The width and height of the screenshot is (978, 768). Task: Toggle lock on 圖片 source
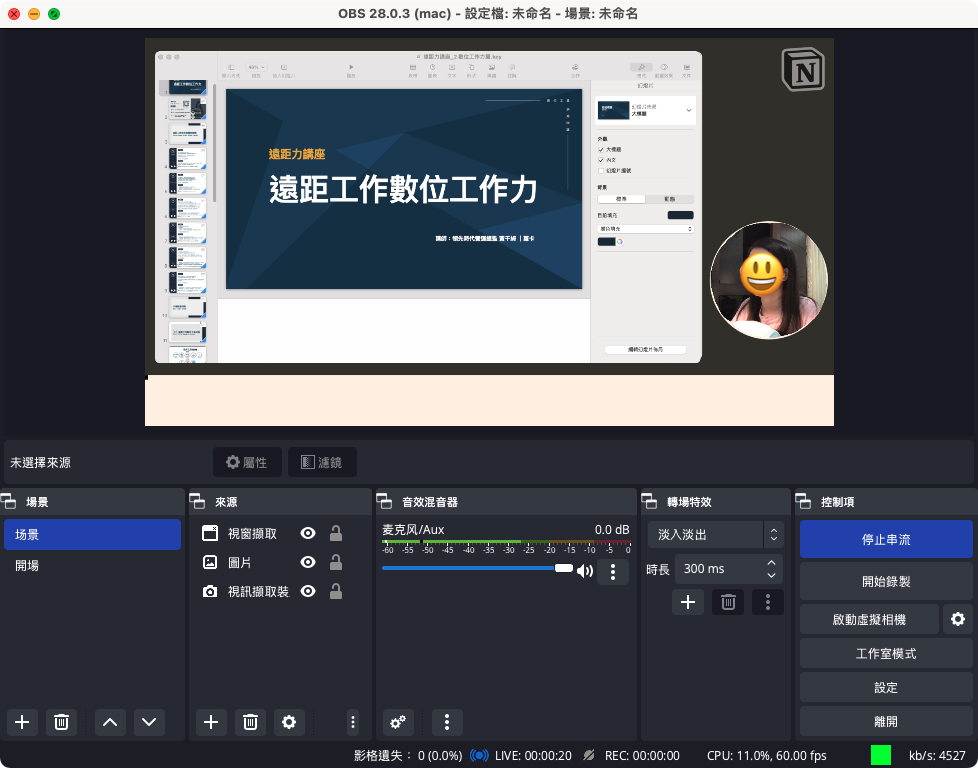coord(336,562)
